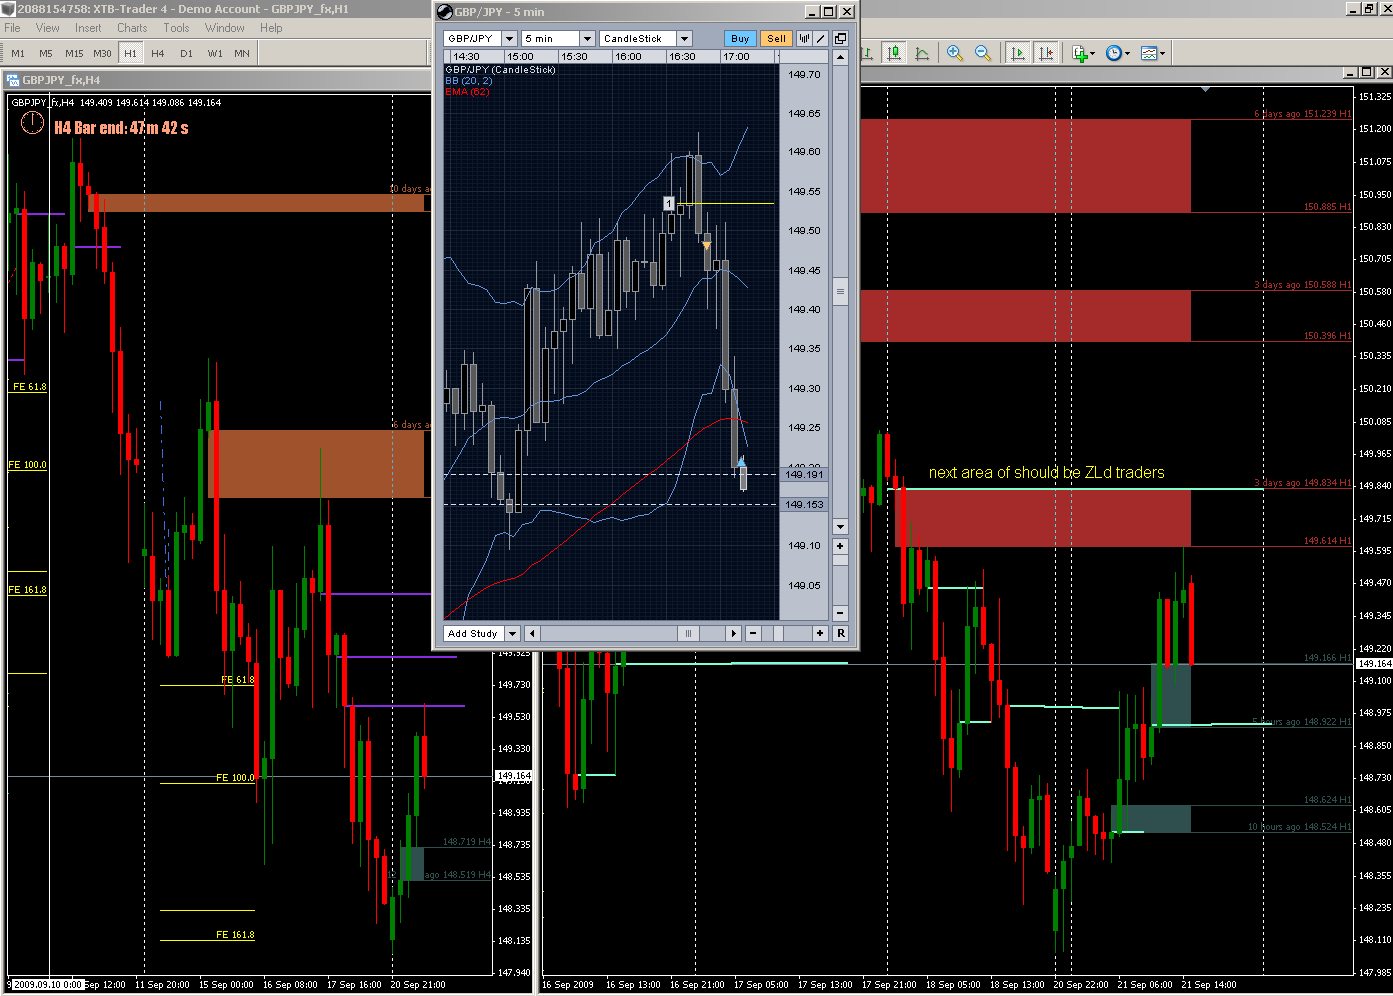Viewport: 1393px width, 996px height.
Task: Toggle the Auto Scroll chart button
Action: click(x=1018, y=53)
